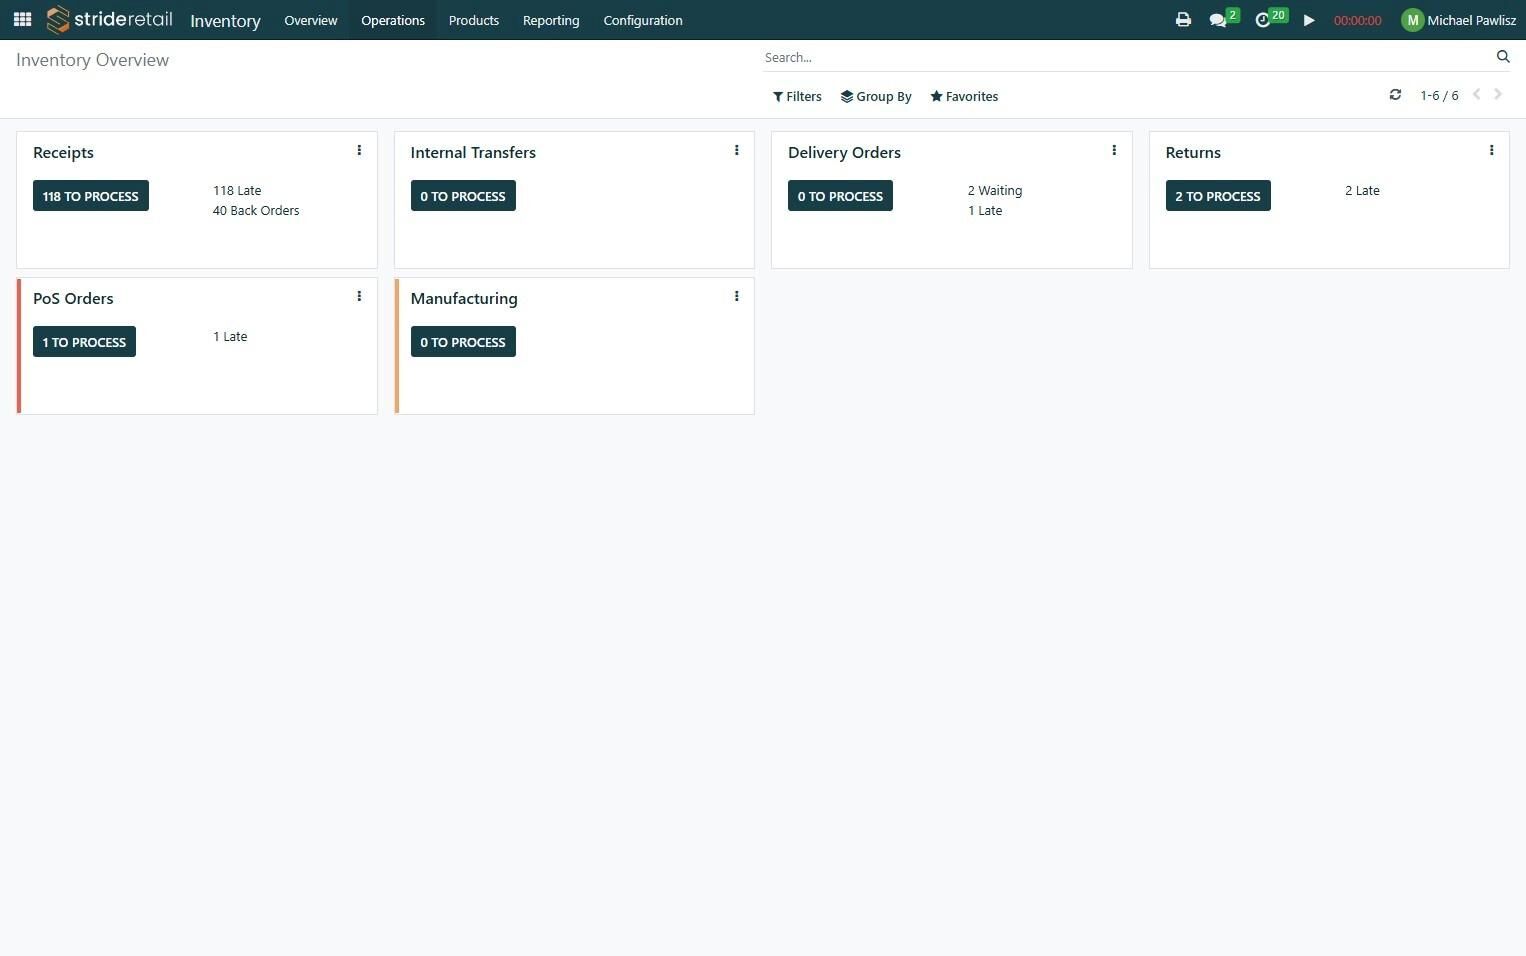Start the timer play button
Viewport: 1526px width, 956px height.
[x=1309, y=20]
